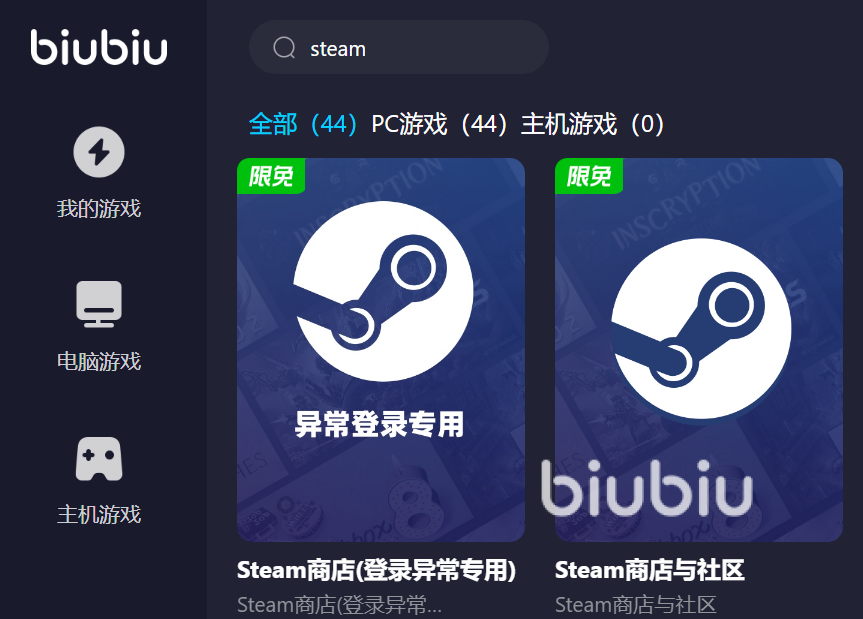Switch to the PC游戏 (44) tab
This screenshot has height=619, width=863.
[x=440, y=124]
